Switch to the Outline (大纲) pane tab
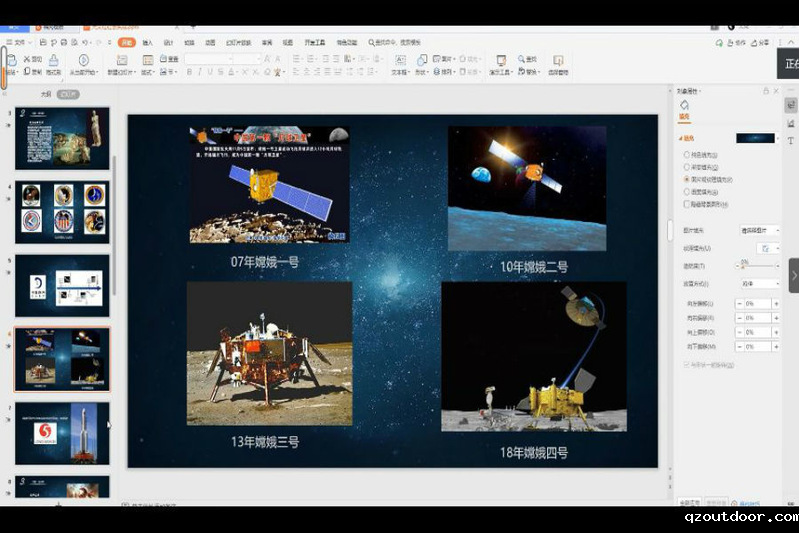Image resolution: width=799 pixels, height=533 pixels. point(45,94)
